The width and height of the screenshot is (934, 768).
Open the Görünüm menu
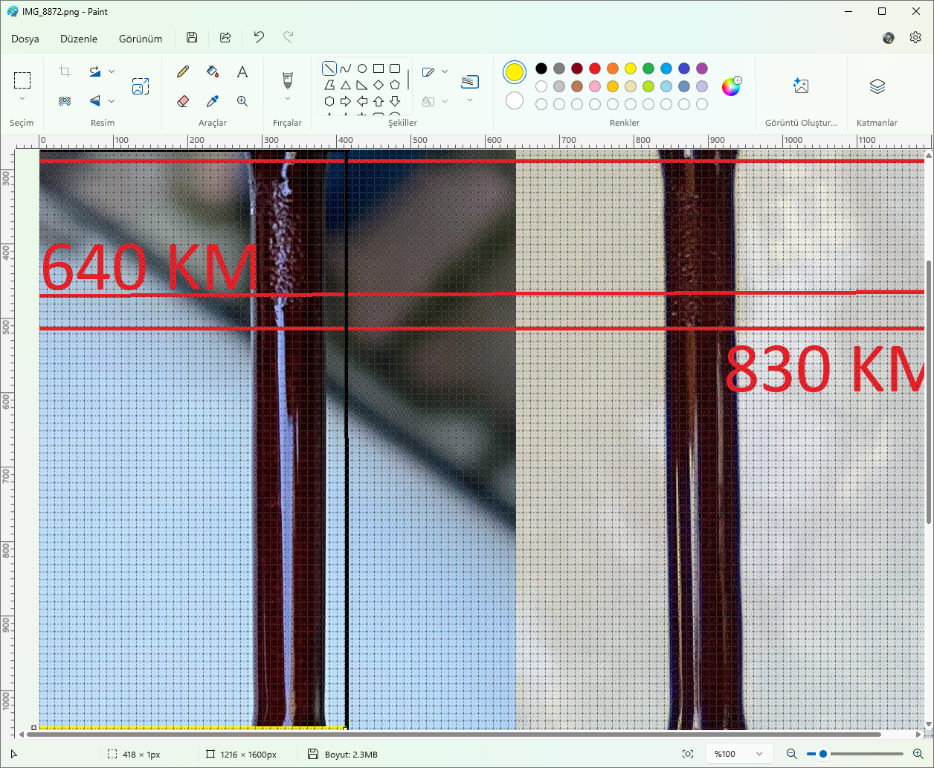point(141,39)
